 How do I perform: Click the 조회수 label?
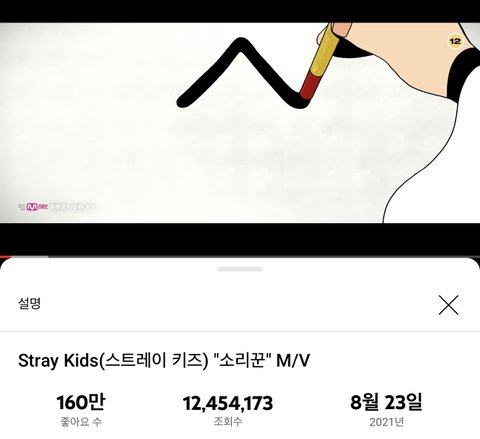coord(228,422)
